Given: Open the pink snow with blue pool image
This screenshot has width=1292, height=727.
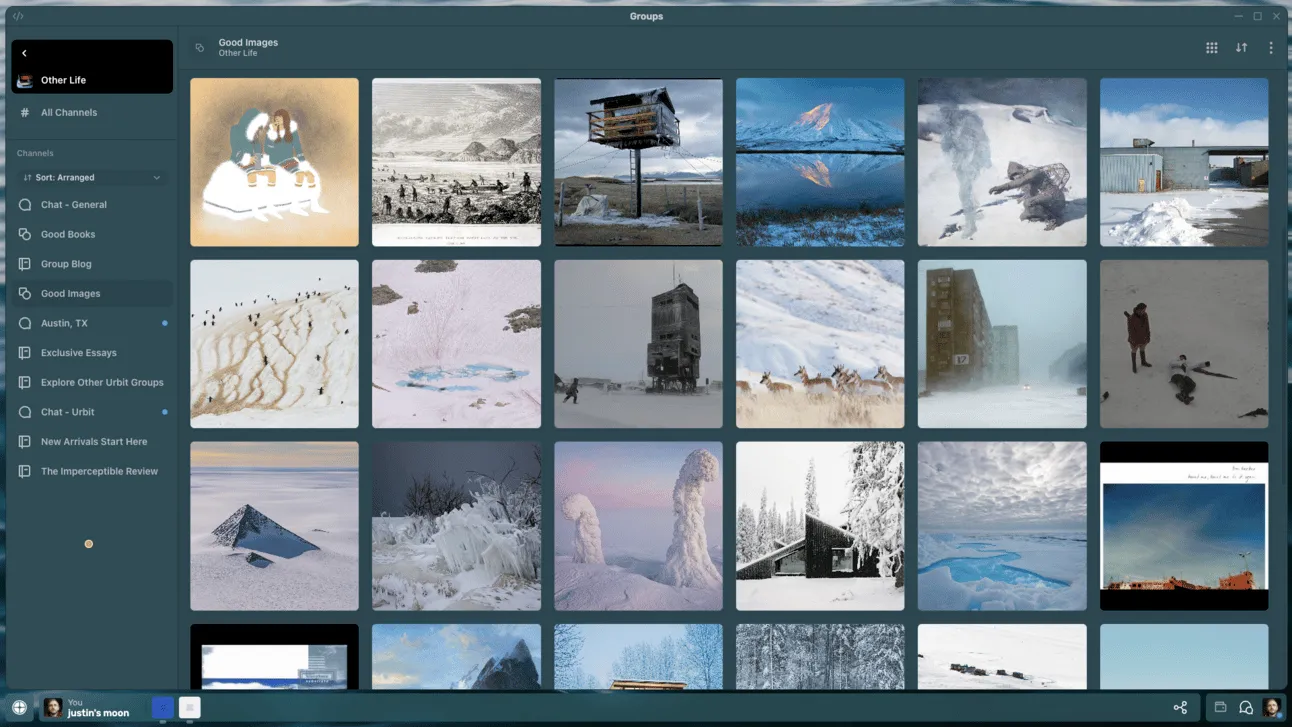Looking at the screenshot, I should pos(456,344).
